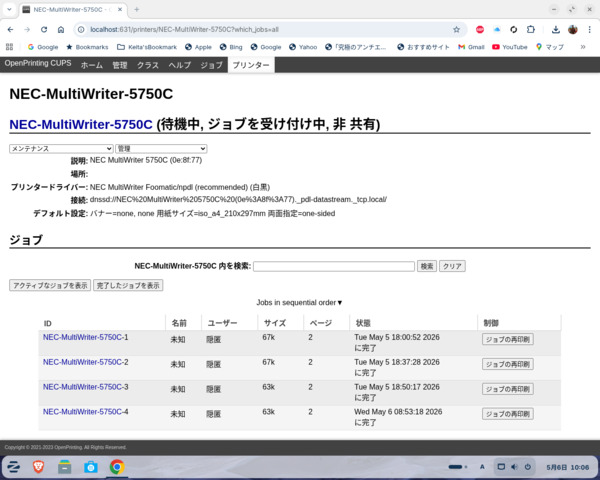
Task: Reprint job 3 with ジョブの再印刷
Action: coord(508,389)
